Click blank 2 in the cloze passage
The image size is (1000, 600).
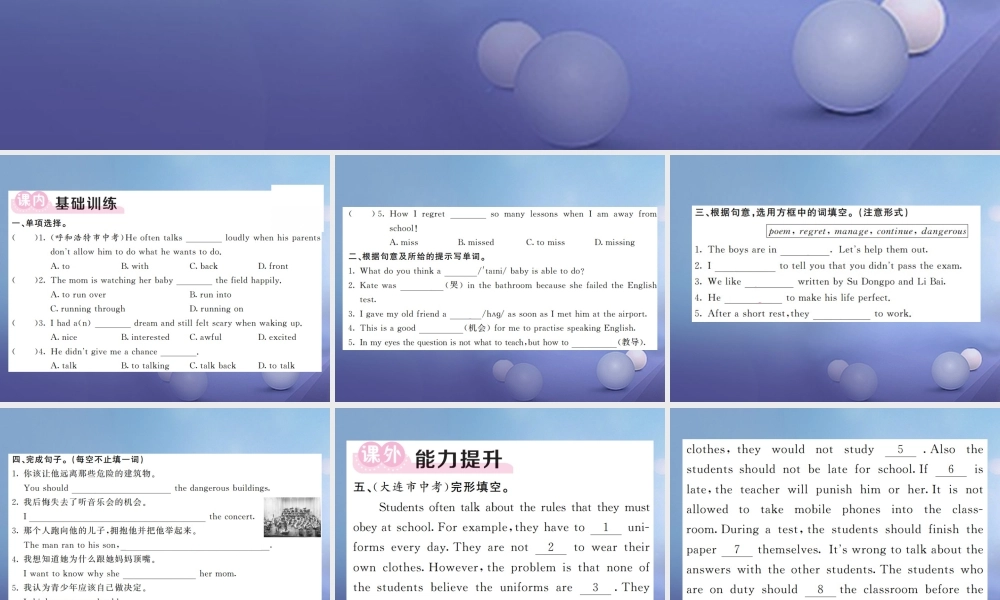point(550,548)
